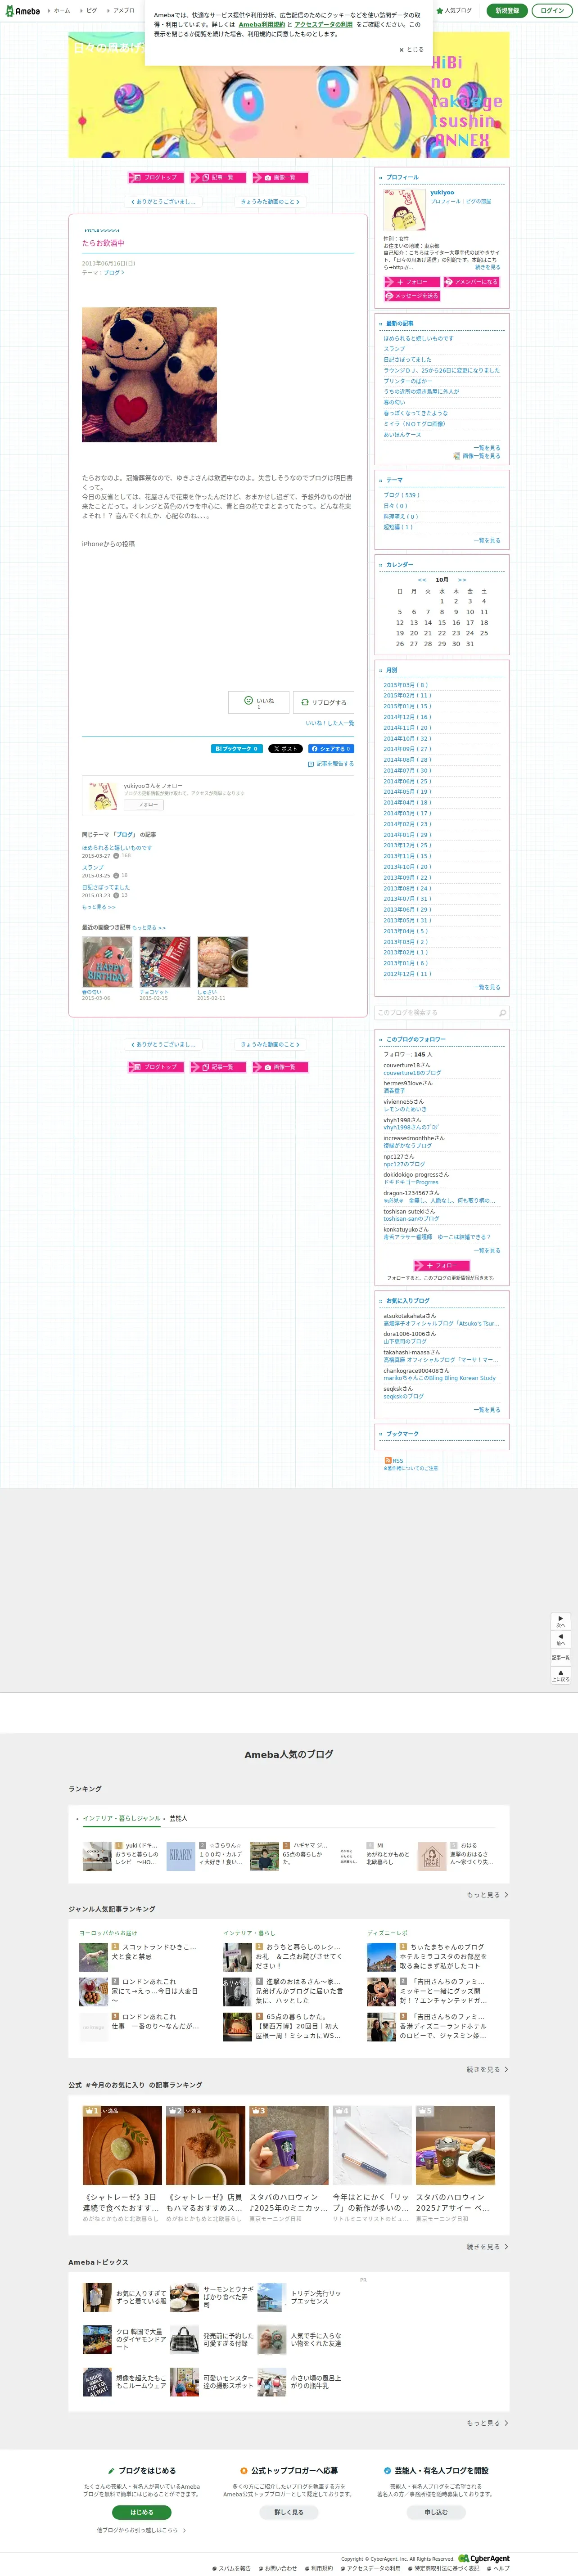Screen dimensions: 578x2576
Task: Click the green 新規登録 button
Action: click(x=507, y=11)
